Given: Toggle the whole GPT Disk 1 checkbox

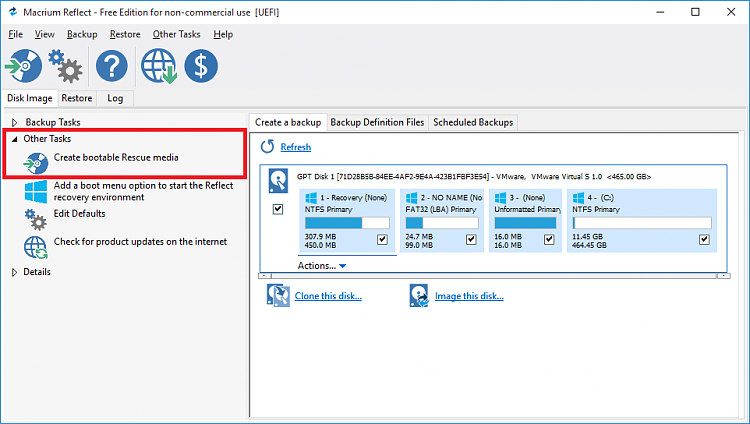Looking at the screenshot, I should (278, 209).
